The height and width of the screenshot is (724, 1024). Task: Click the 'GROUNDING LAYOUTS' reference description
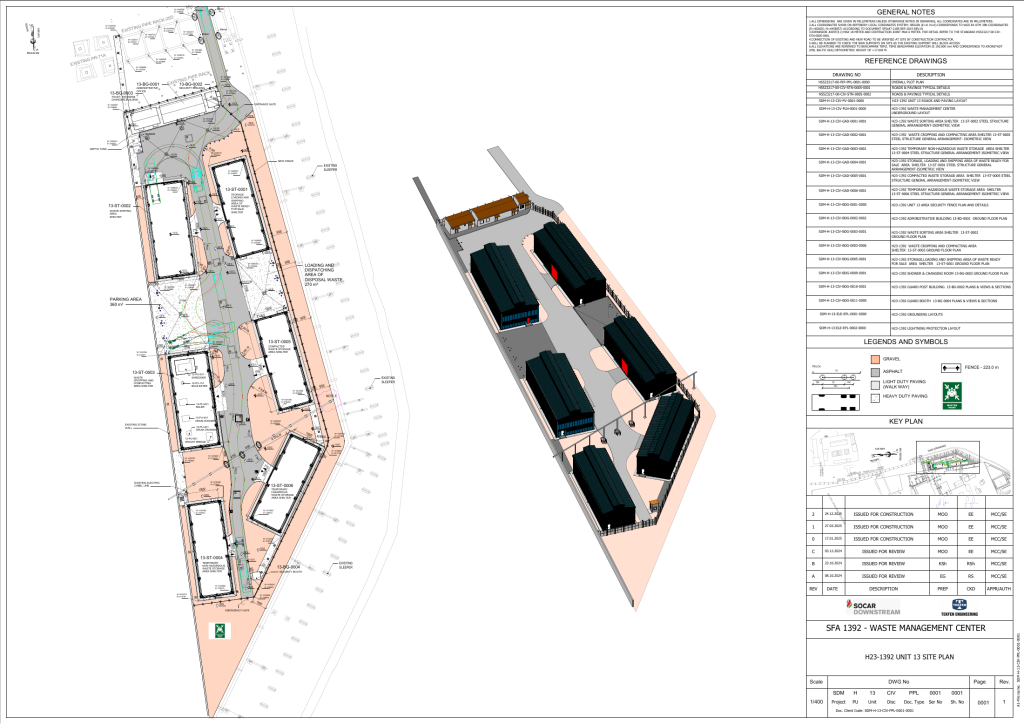(x=917, y=315)
